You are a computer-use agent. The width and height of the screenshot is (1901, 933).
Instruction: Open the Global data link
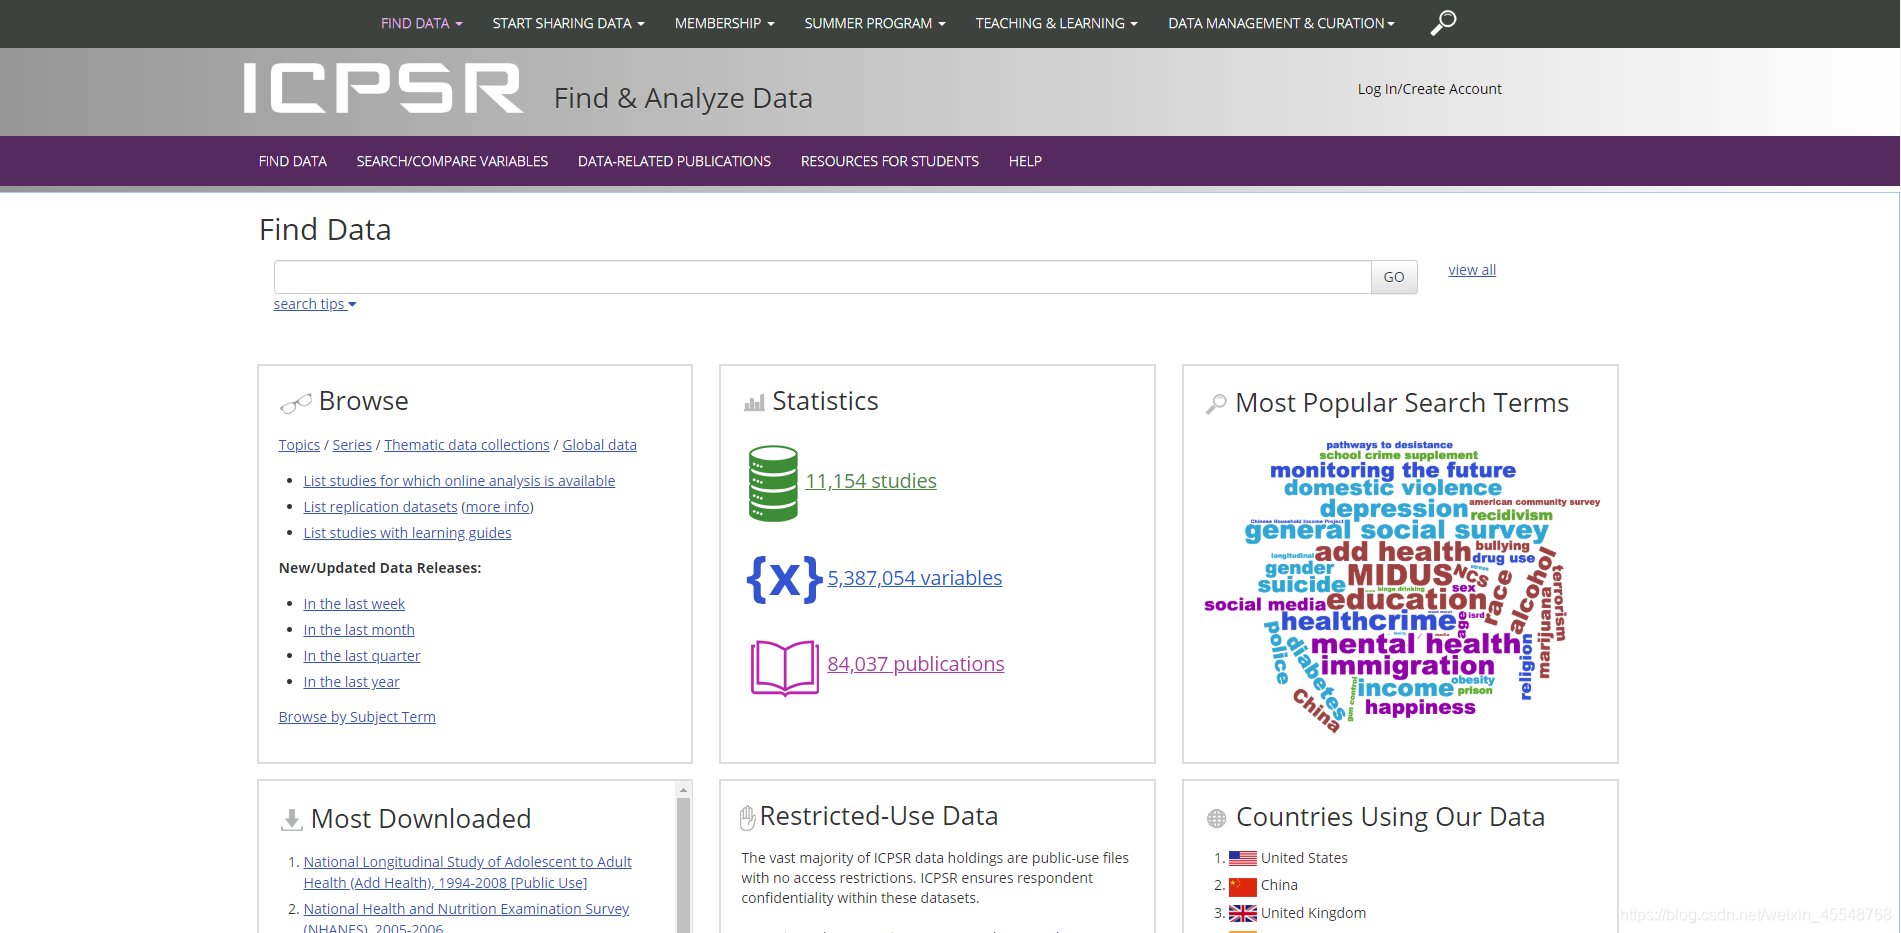599,445
